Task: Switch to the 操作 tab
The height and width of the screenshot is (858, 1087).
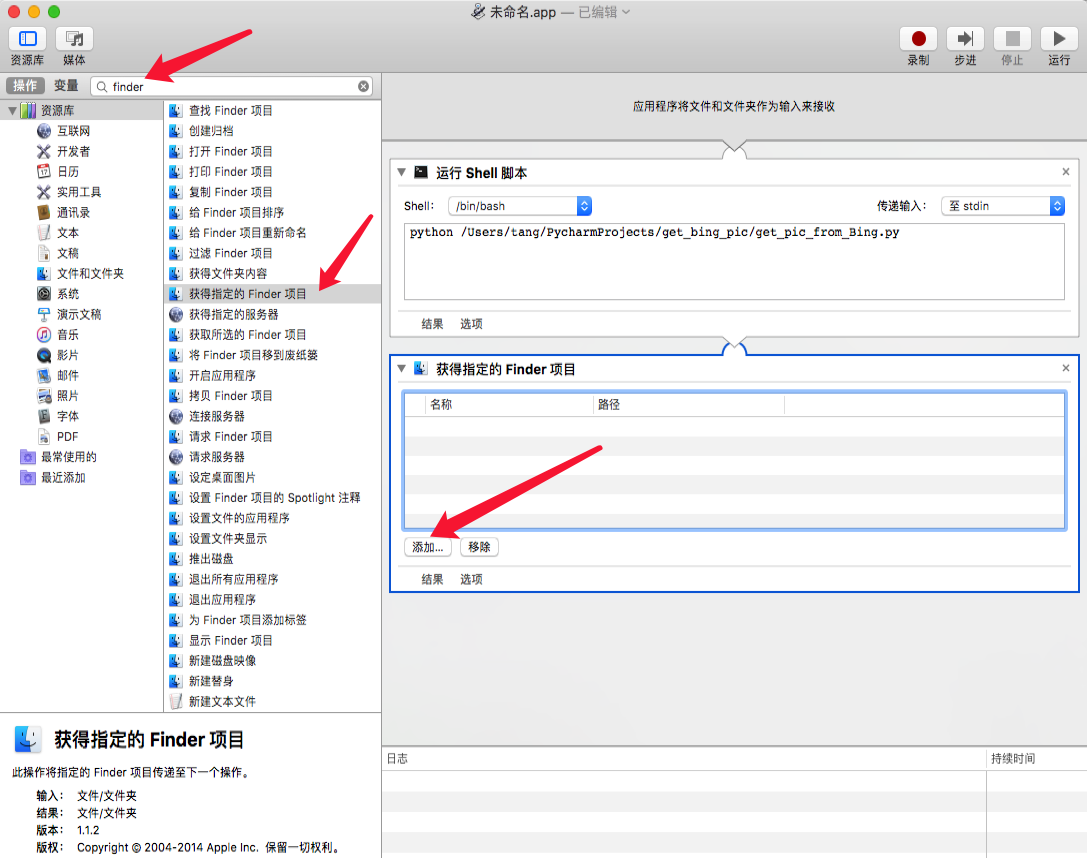Action: pyautogui.click(x=26, y=85)
